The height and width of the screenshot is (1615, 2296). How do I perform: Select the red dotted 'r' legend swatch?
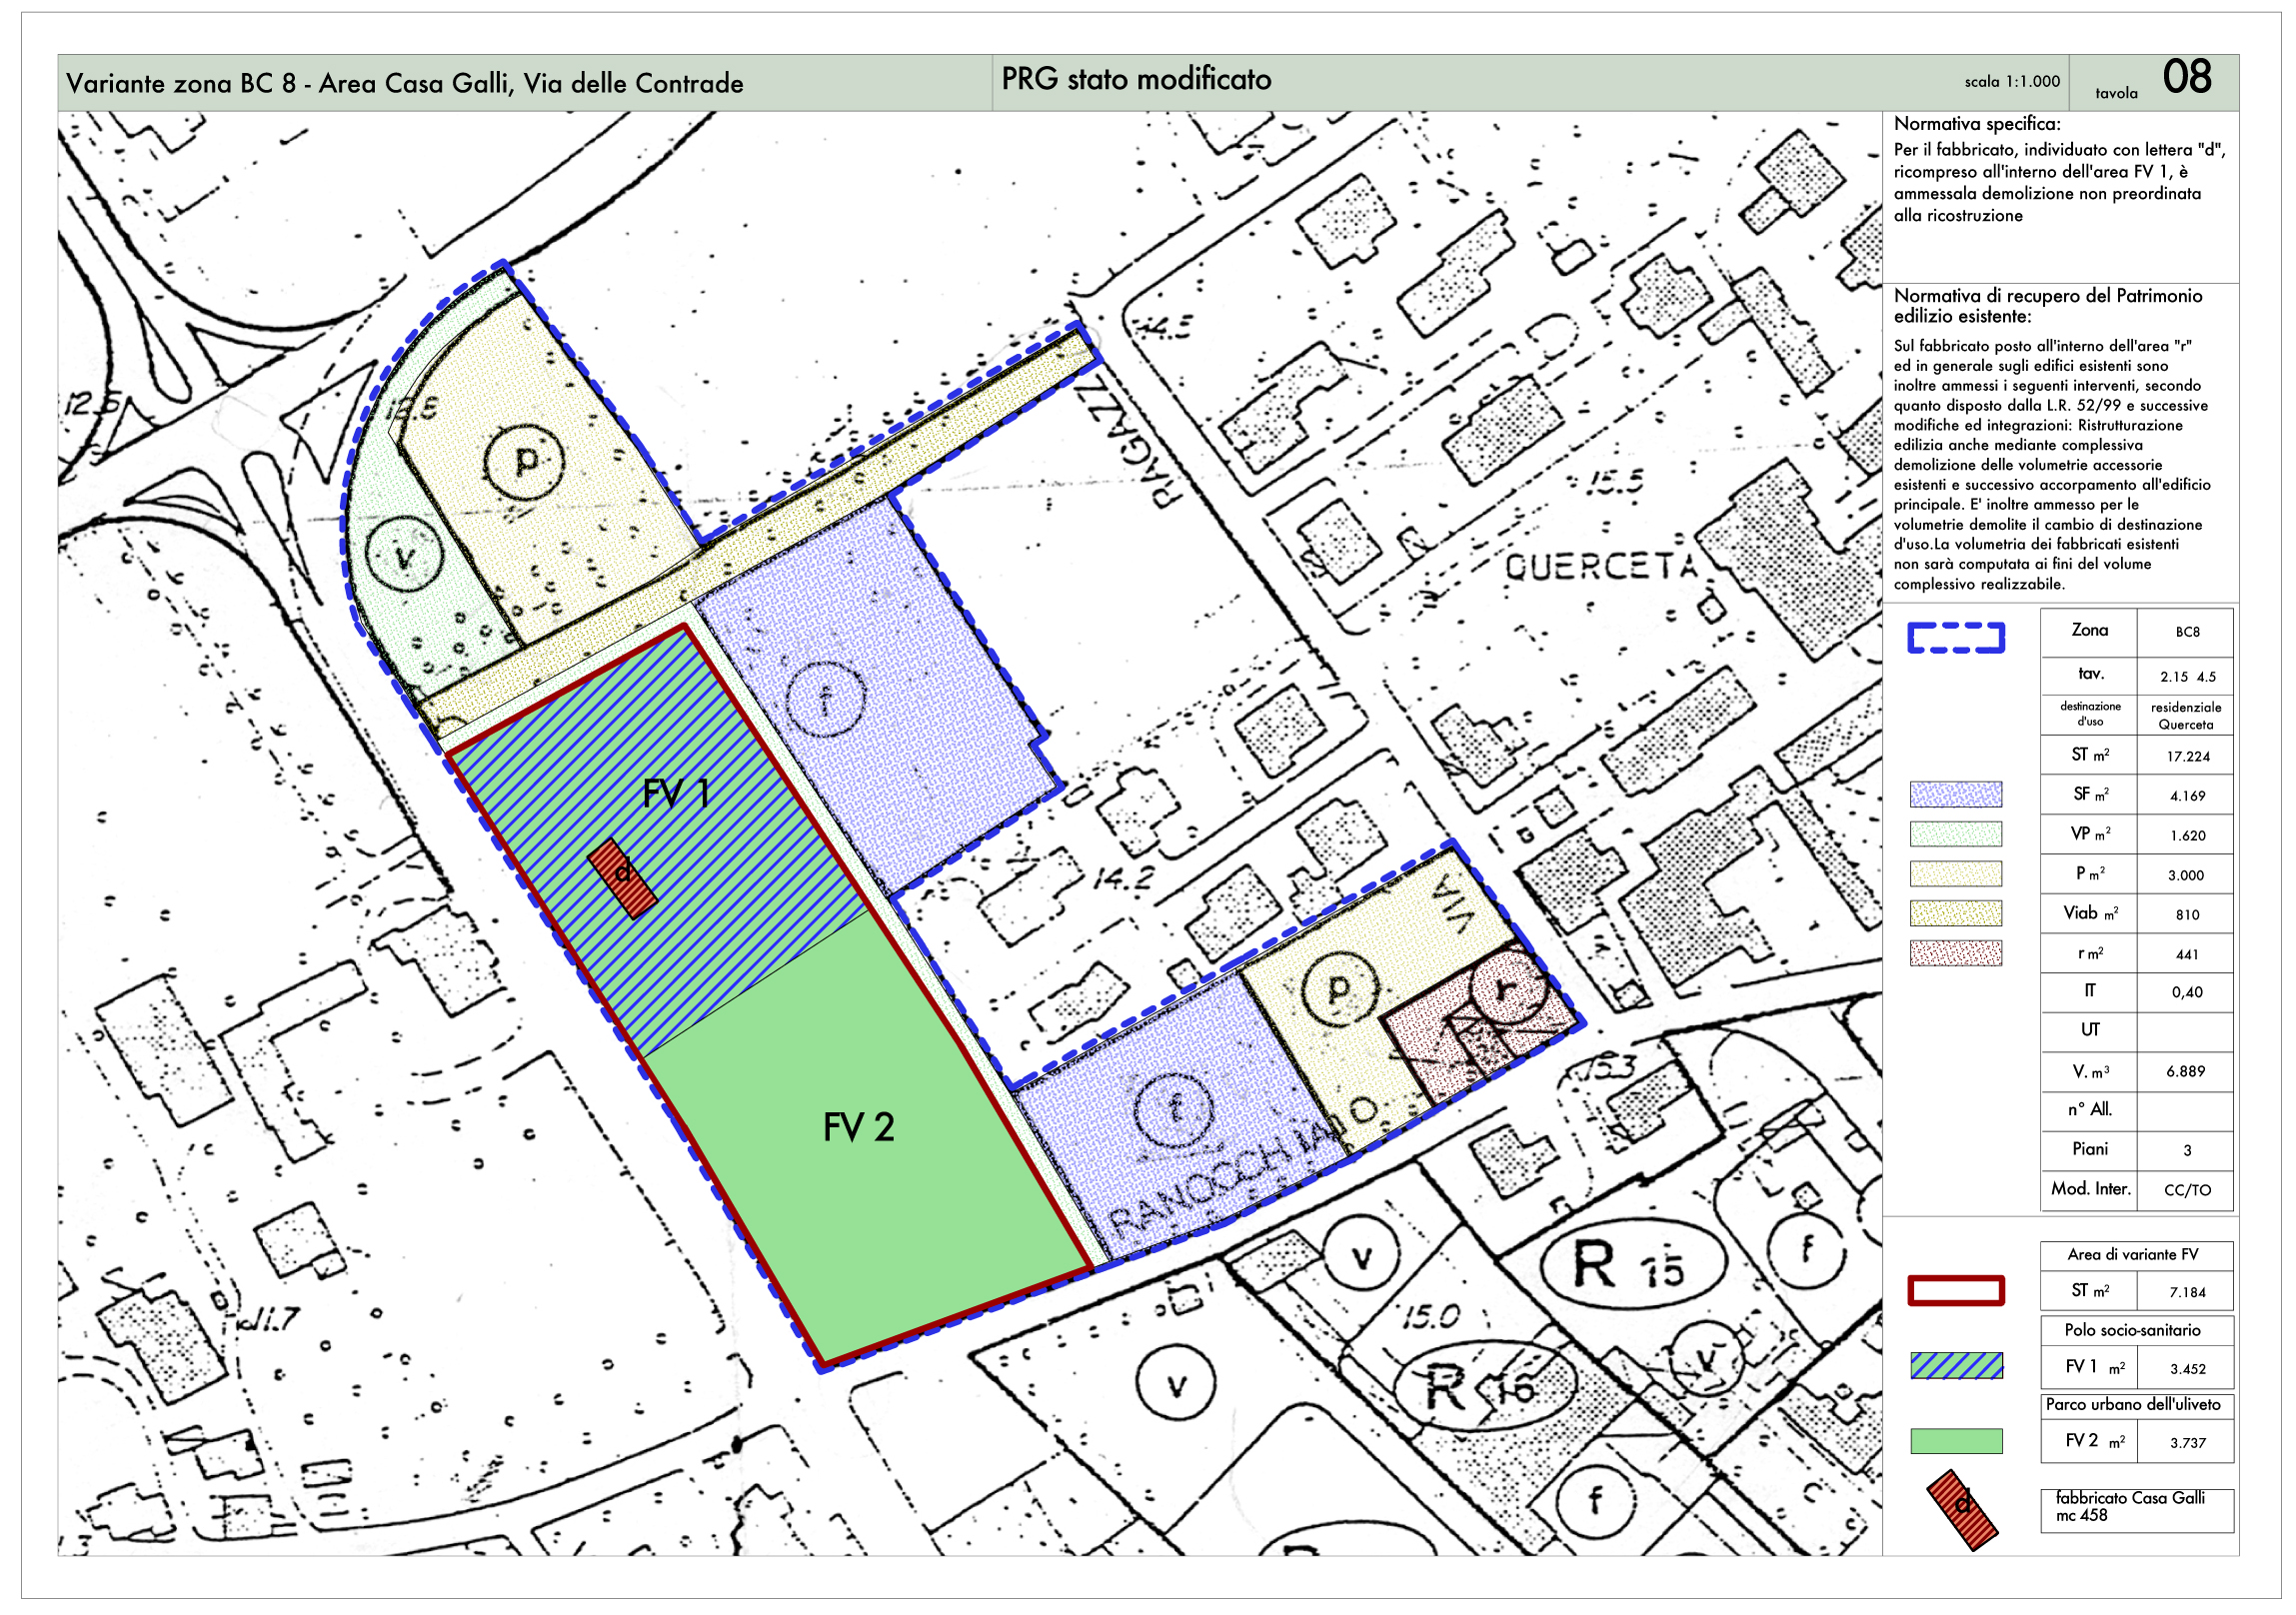point(1956,953)
